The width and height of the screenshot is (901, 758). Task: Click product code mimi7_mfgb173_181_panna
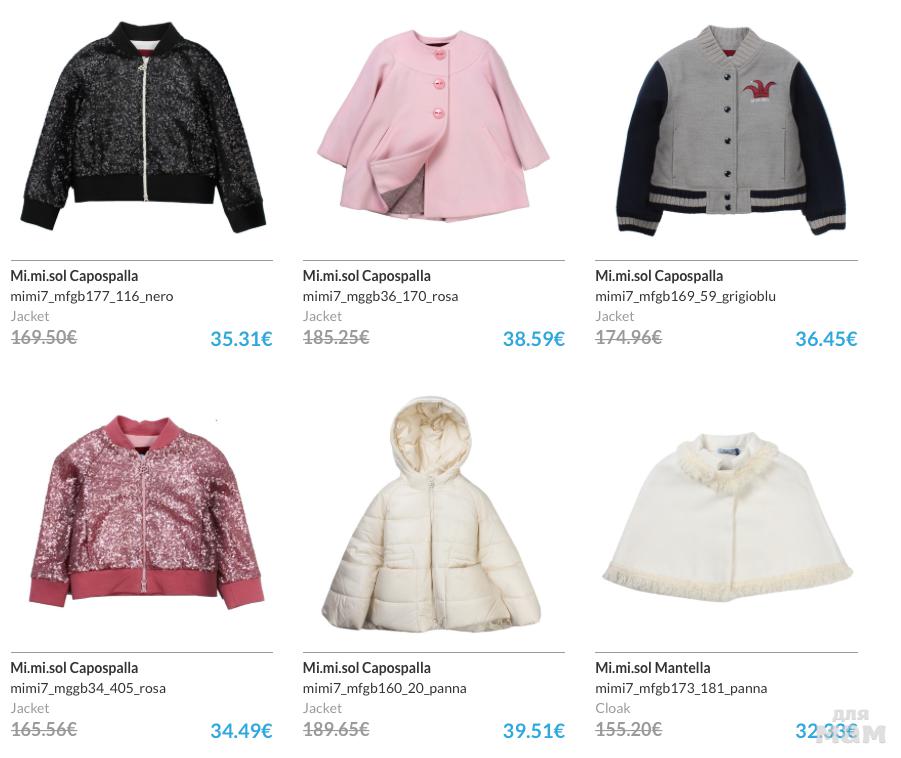[x=681, y=688]
